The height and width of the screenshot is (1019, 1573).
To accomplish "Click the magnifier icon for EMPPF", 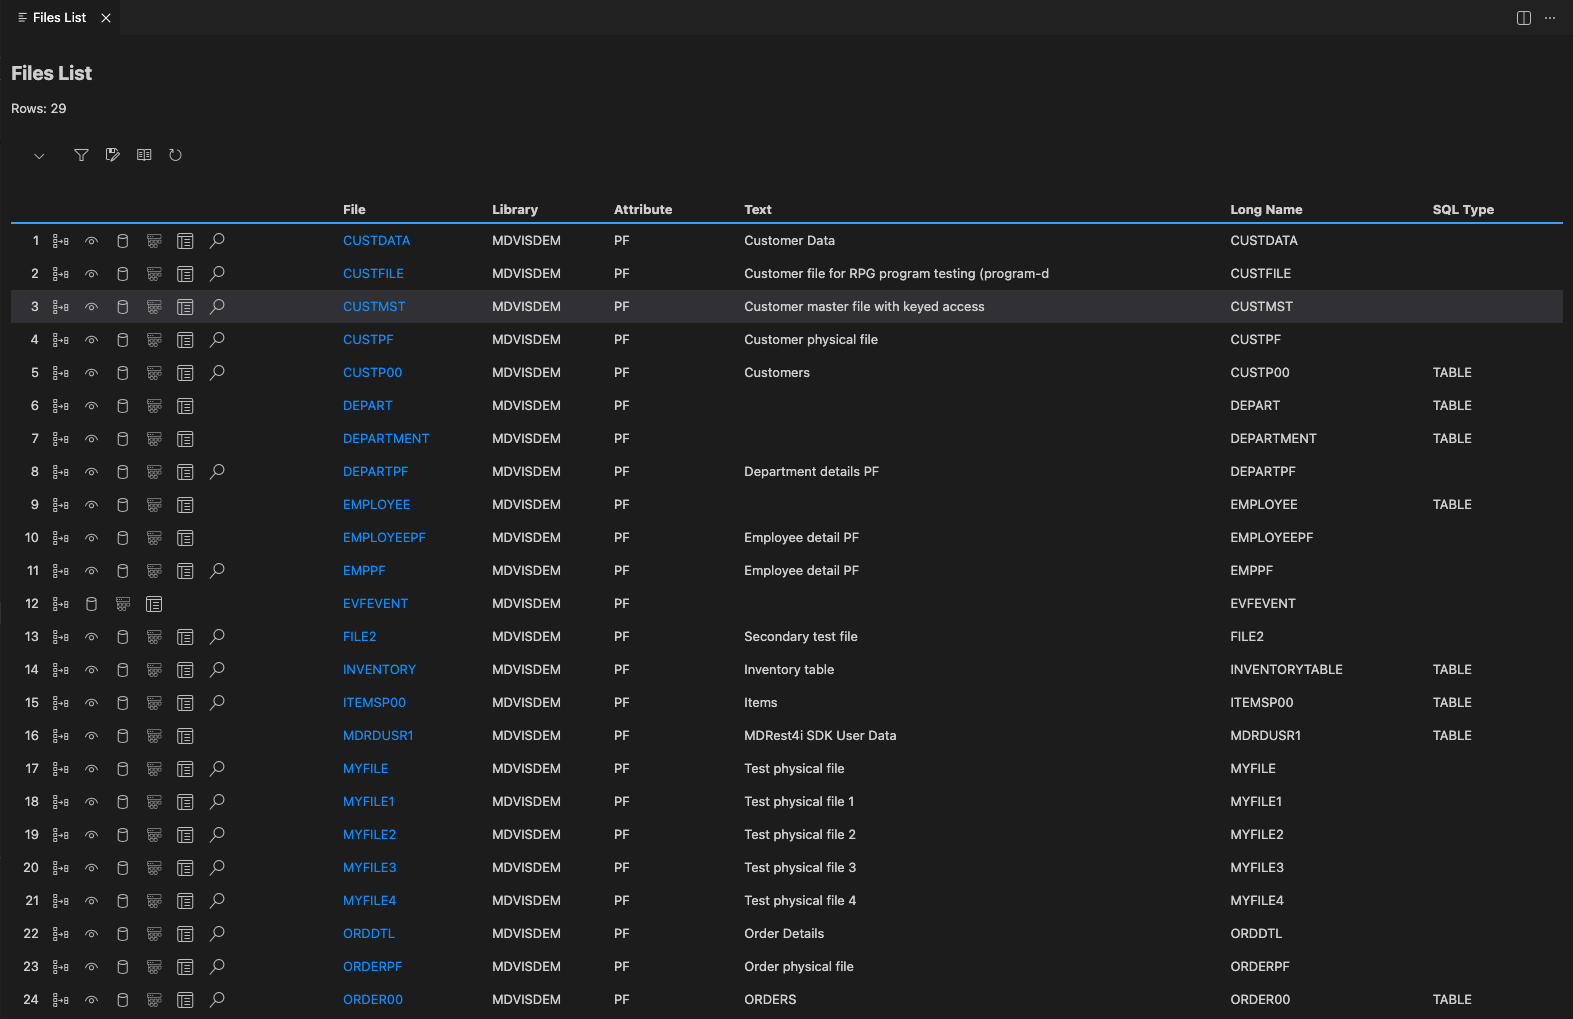I will pyautogui.click(x=217, y=571).
